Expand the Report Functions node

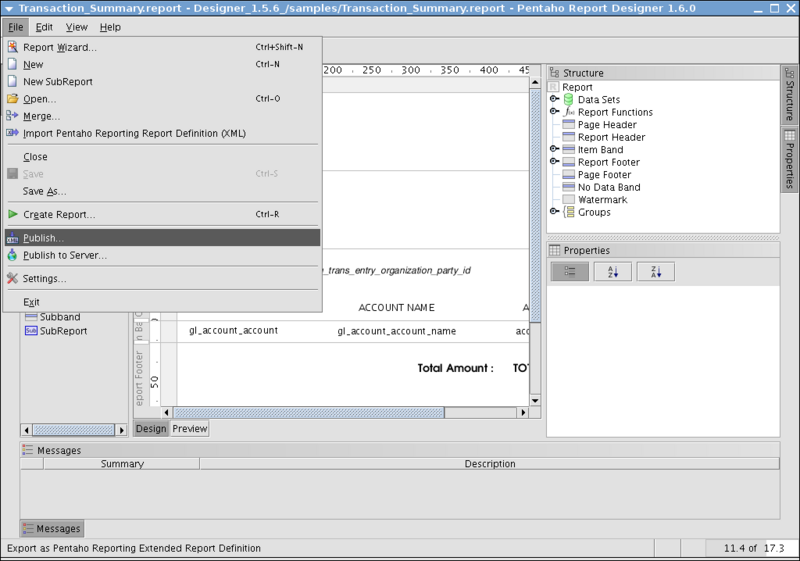554,111
